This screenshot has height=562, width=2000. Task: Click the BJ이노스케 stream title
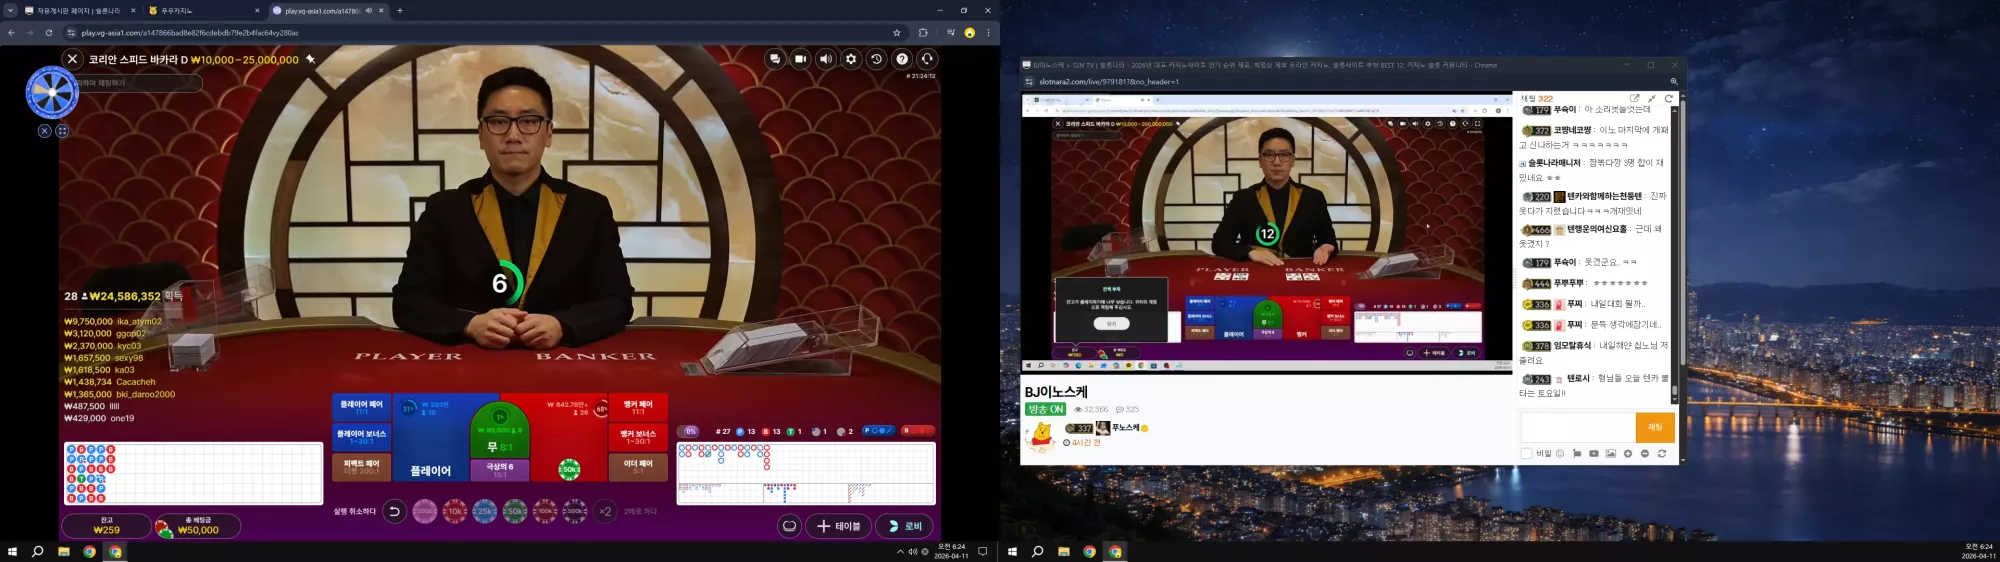(x=1056, y=392)
